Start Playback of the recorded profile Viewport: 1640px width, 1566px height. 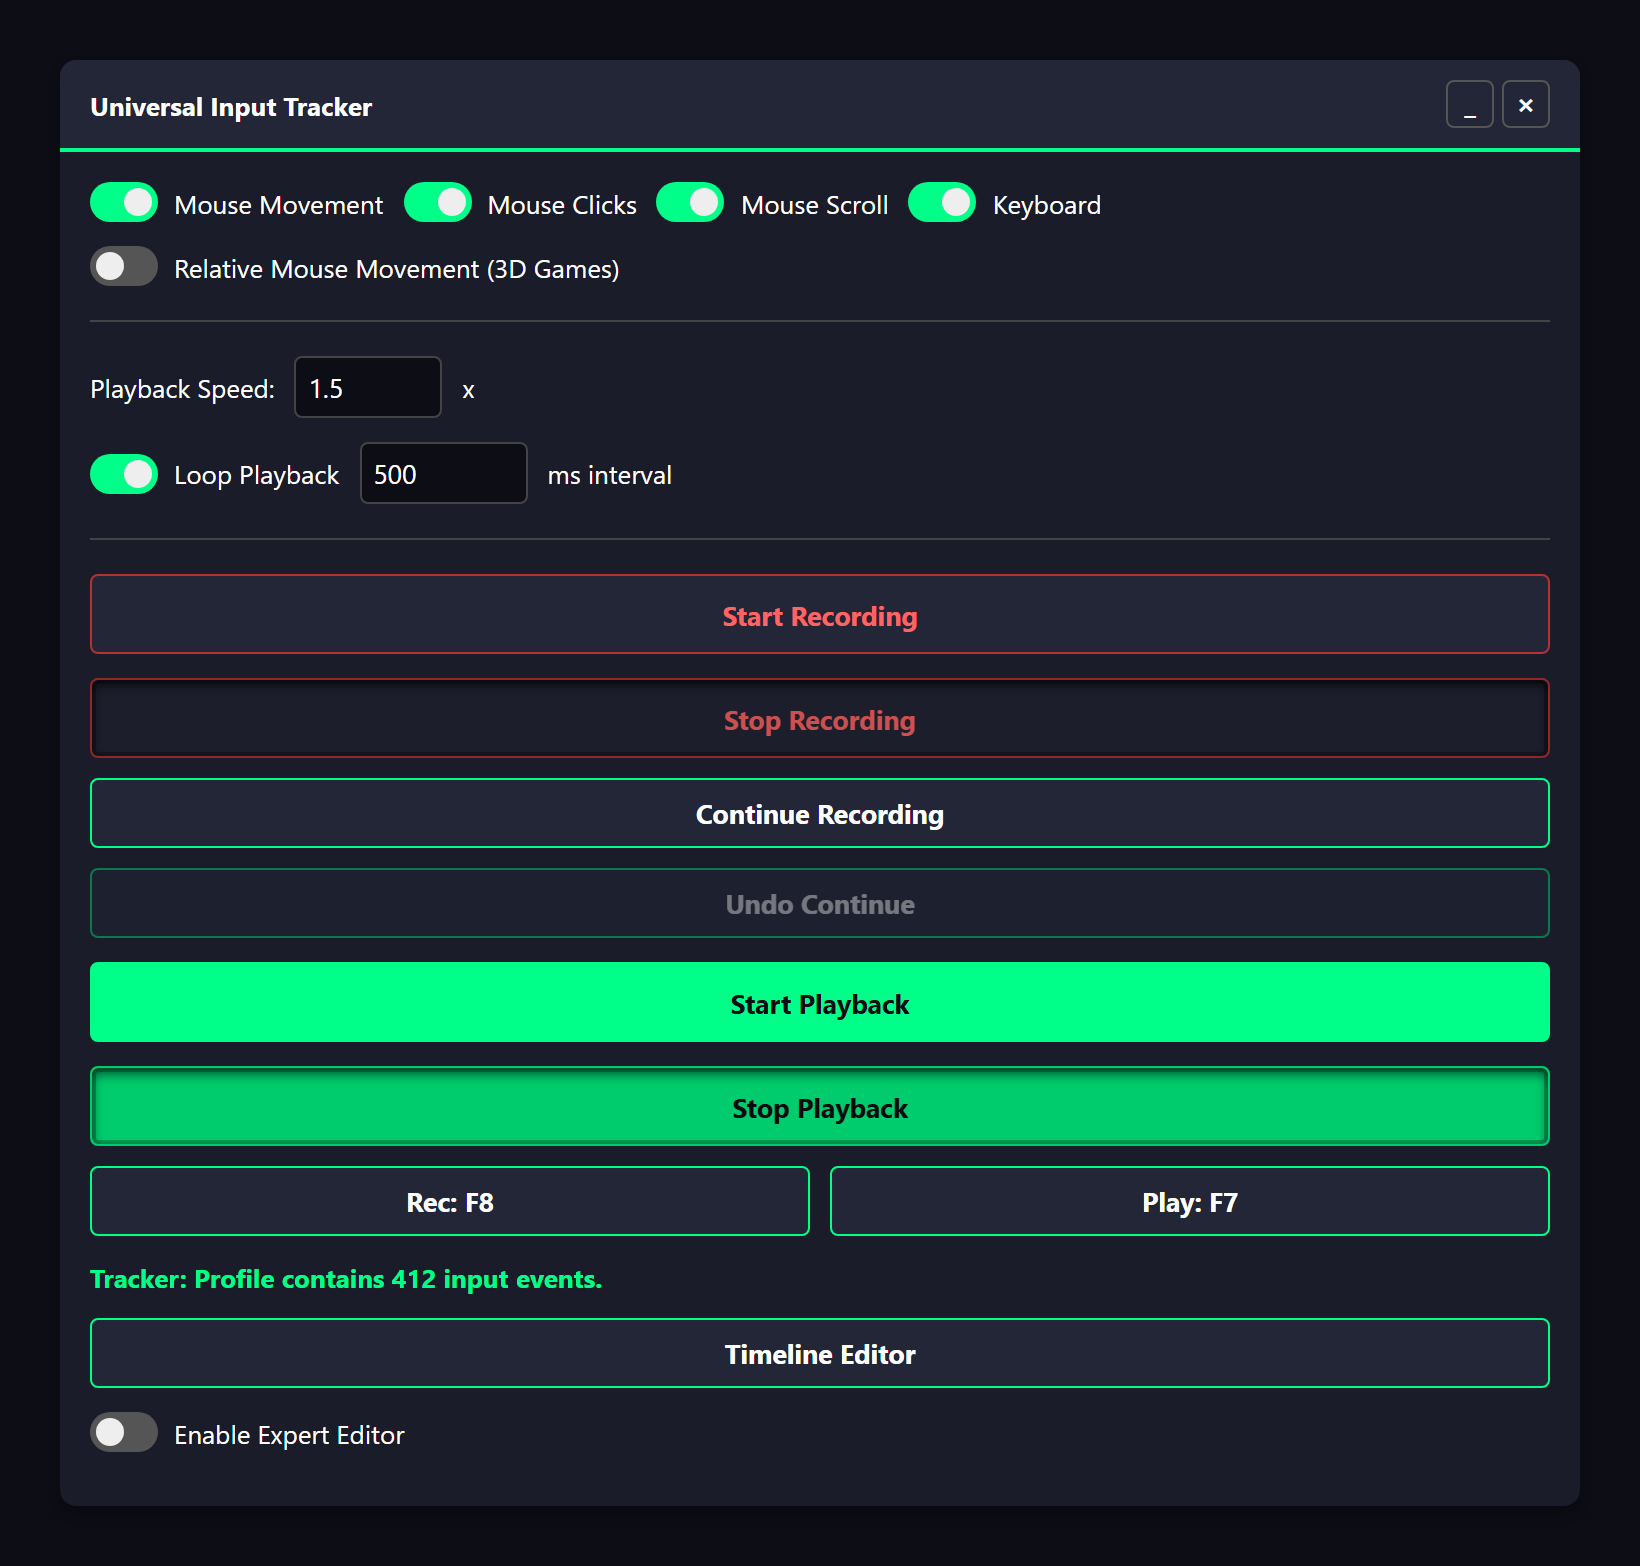point(820,1002)
